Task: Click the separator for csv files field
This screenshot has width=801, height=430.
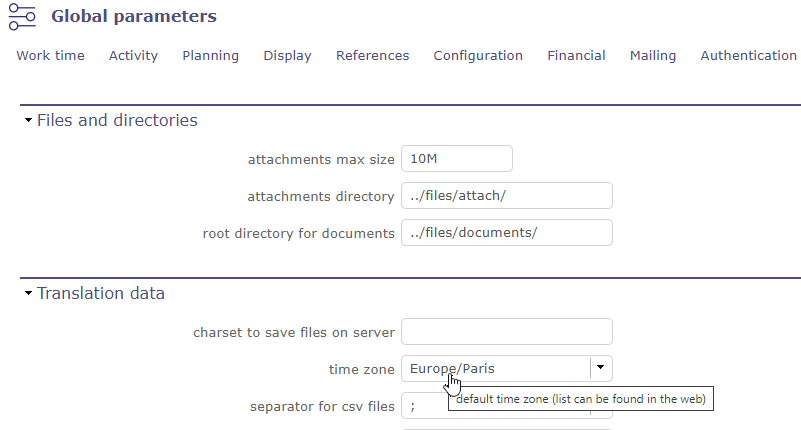Action: point(425,406)
